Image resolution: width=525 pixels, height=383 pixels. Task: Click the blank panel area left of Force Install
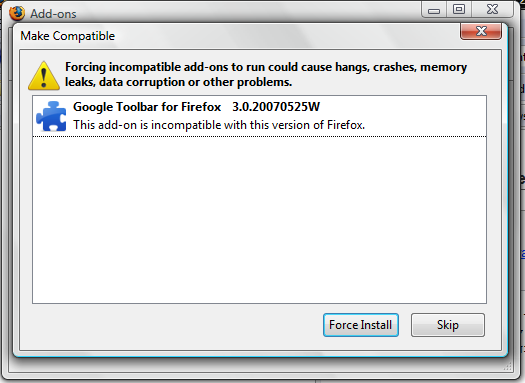[171, 326]
